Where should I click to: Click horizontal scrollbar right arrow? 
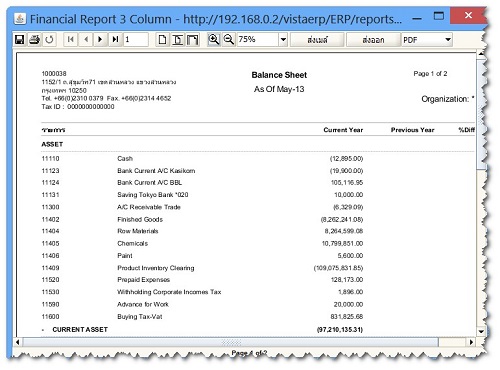pos(471,342)
